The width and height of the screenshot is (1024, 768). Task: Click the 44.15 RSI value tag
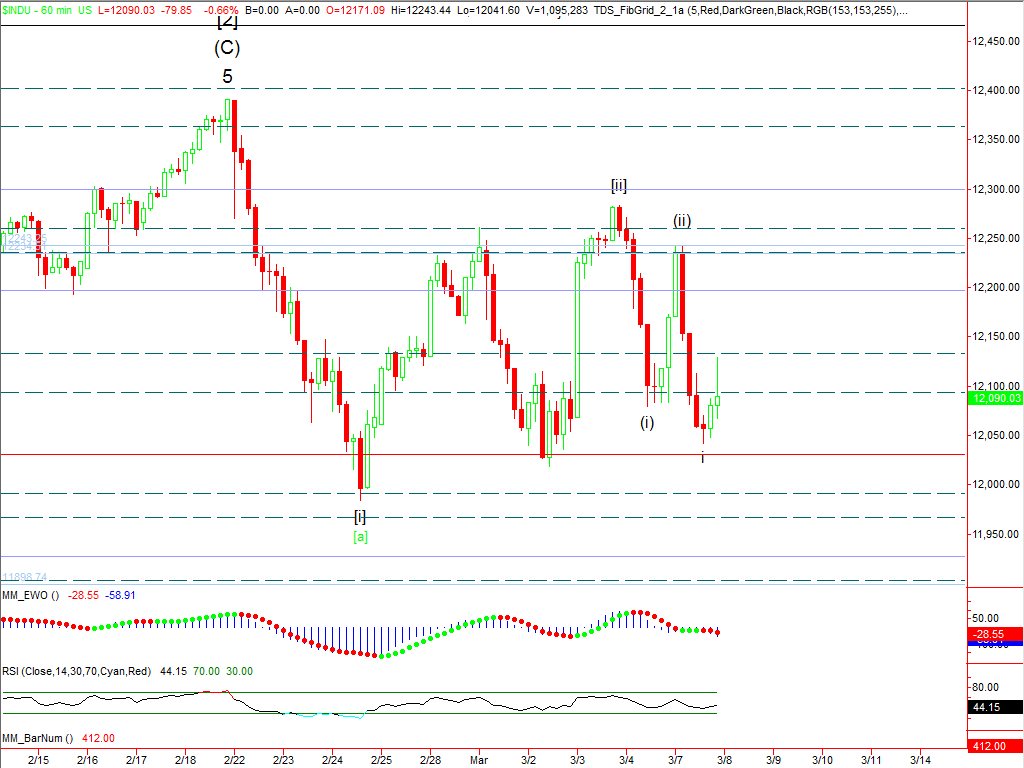[x=986, y=708]
